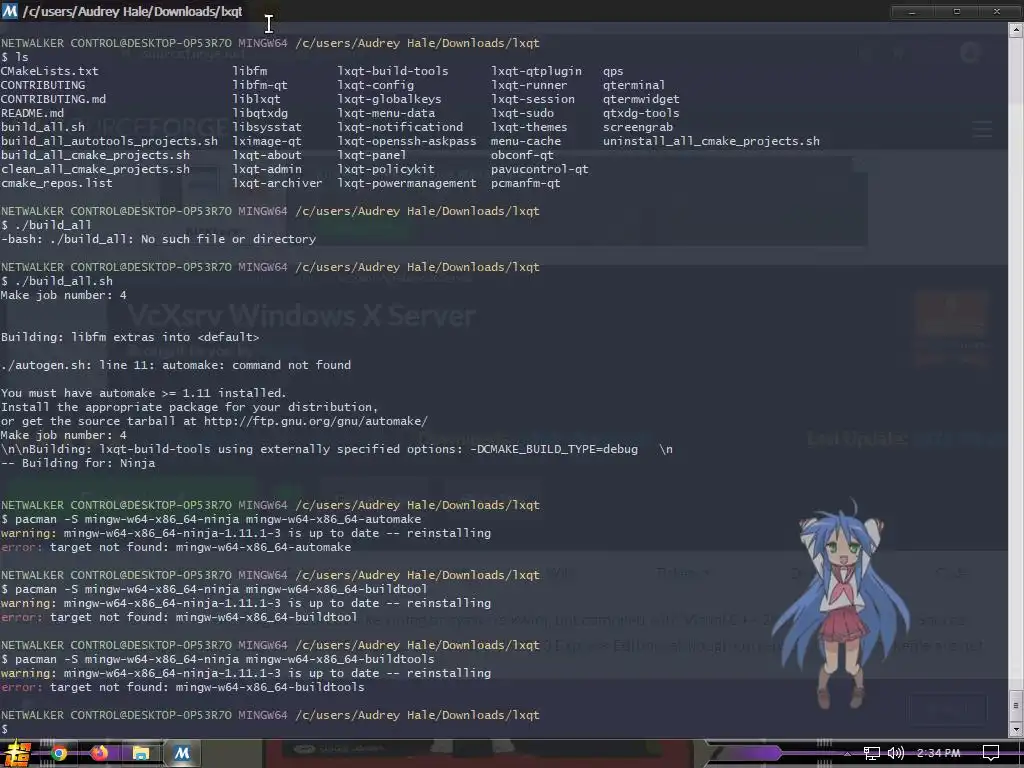Click lxqt-about in the ls output
Viewport: 1024px width, 768px height.
[267, 155]
